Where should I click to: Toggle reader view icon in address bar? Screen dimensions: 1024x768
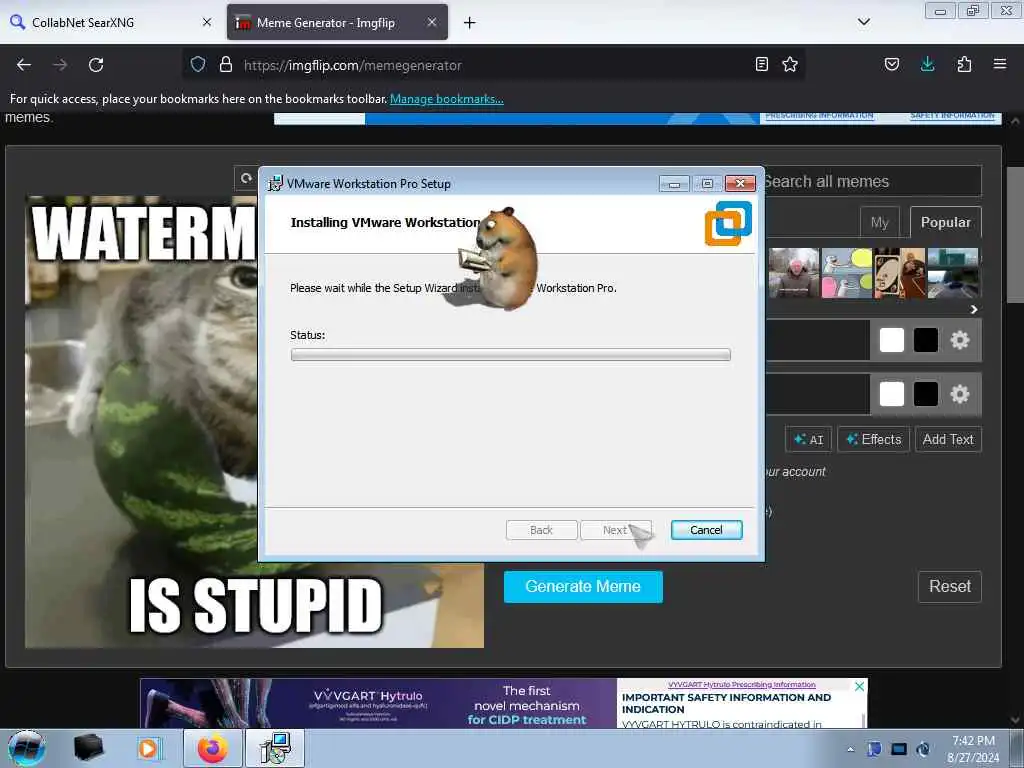coord(761,64)
